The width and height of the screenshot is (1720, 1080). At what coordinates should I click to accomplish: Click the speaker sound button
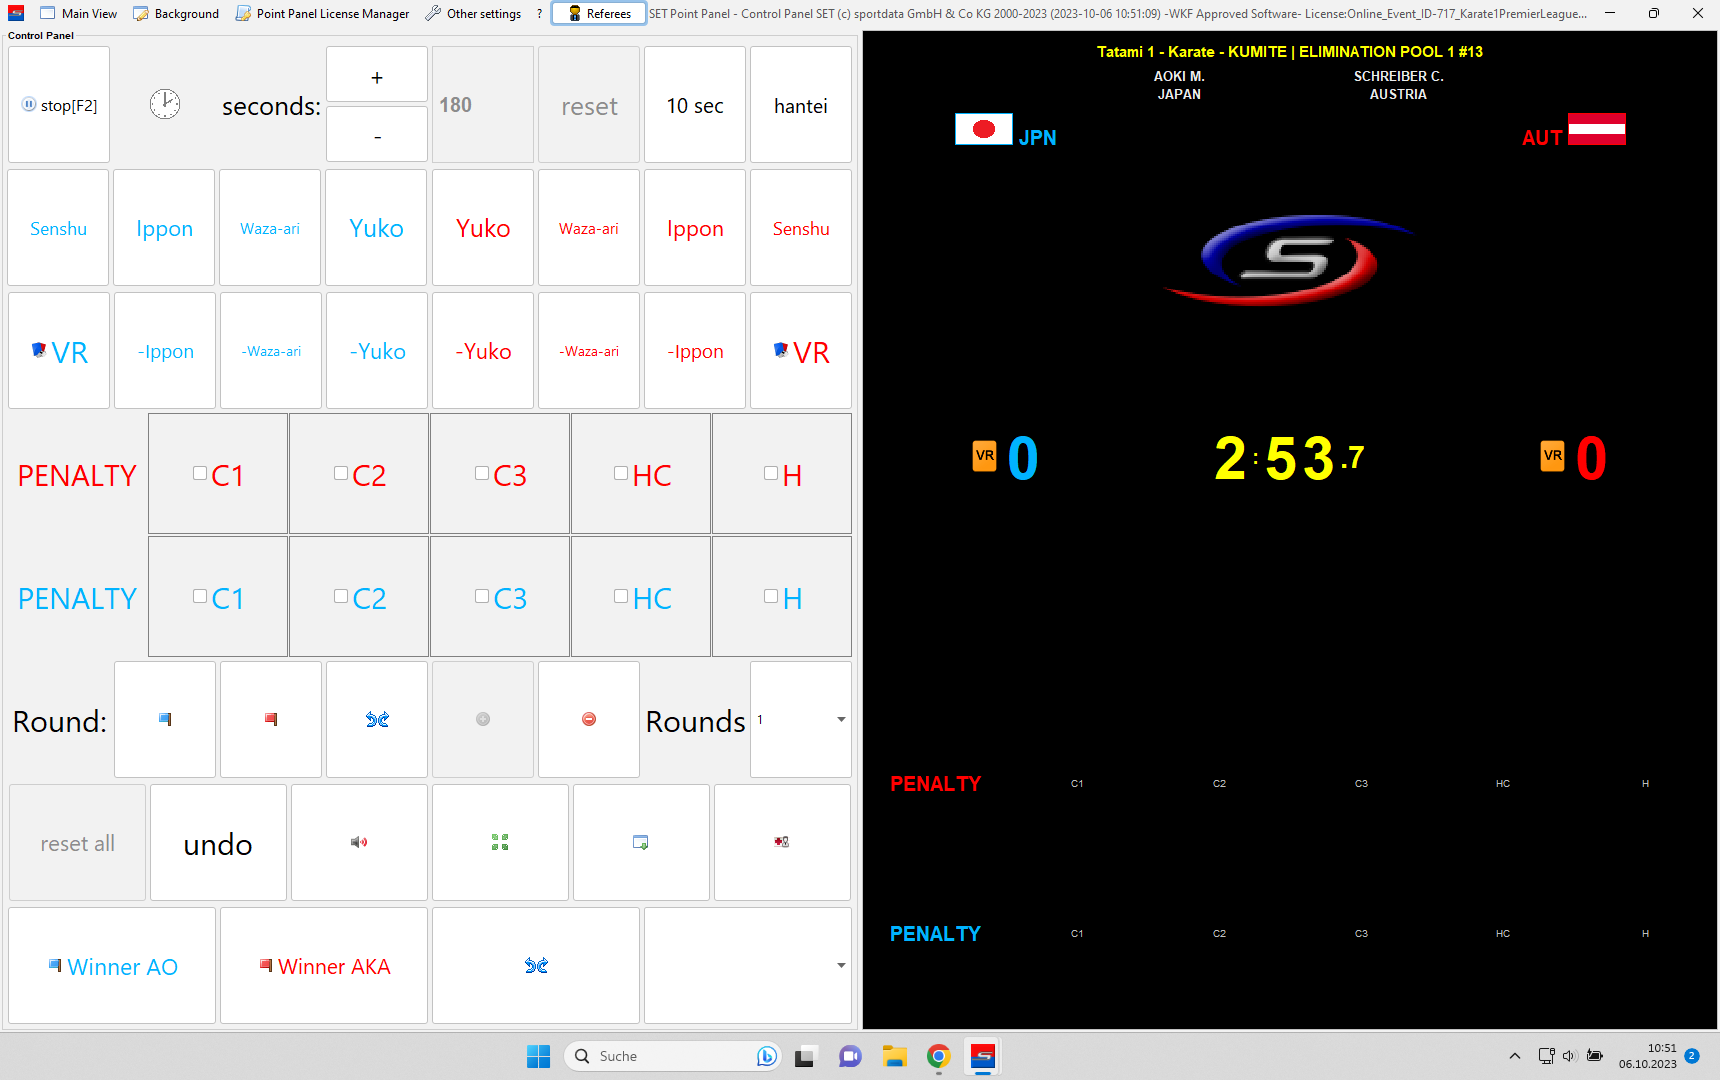(359, 842)
